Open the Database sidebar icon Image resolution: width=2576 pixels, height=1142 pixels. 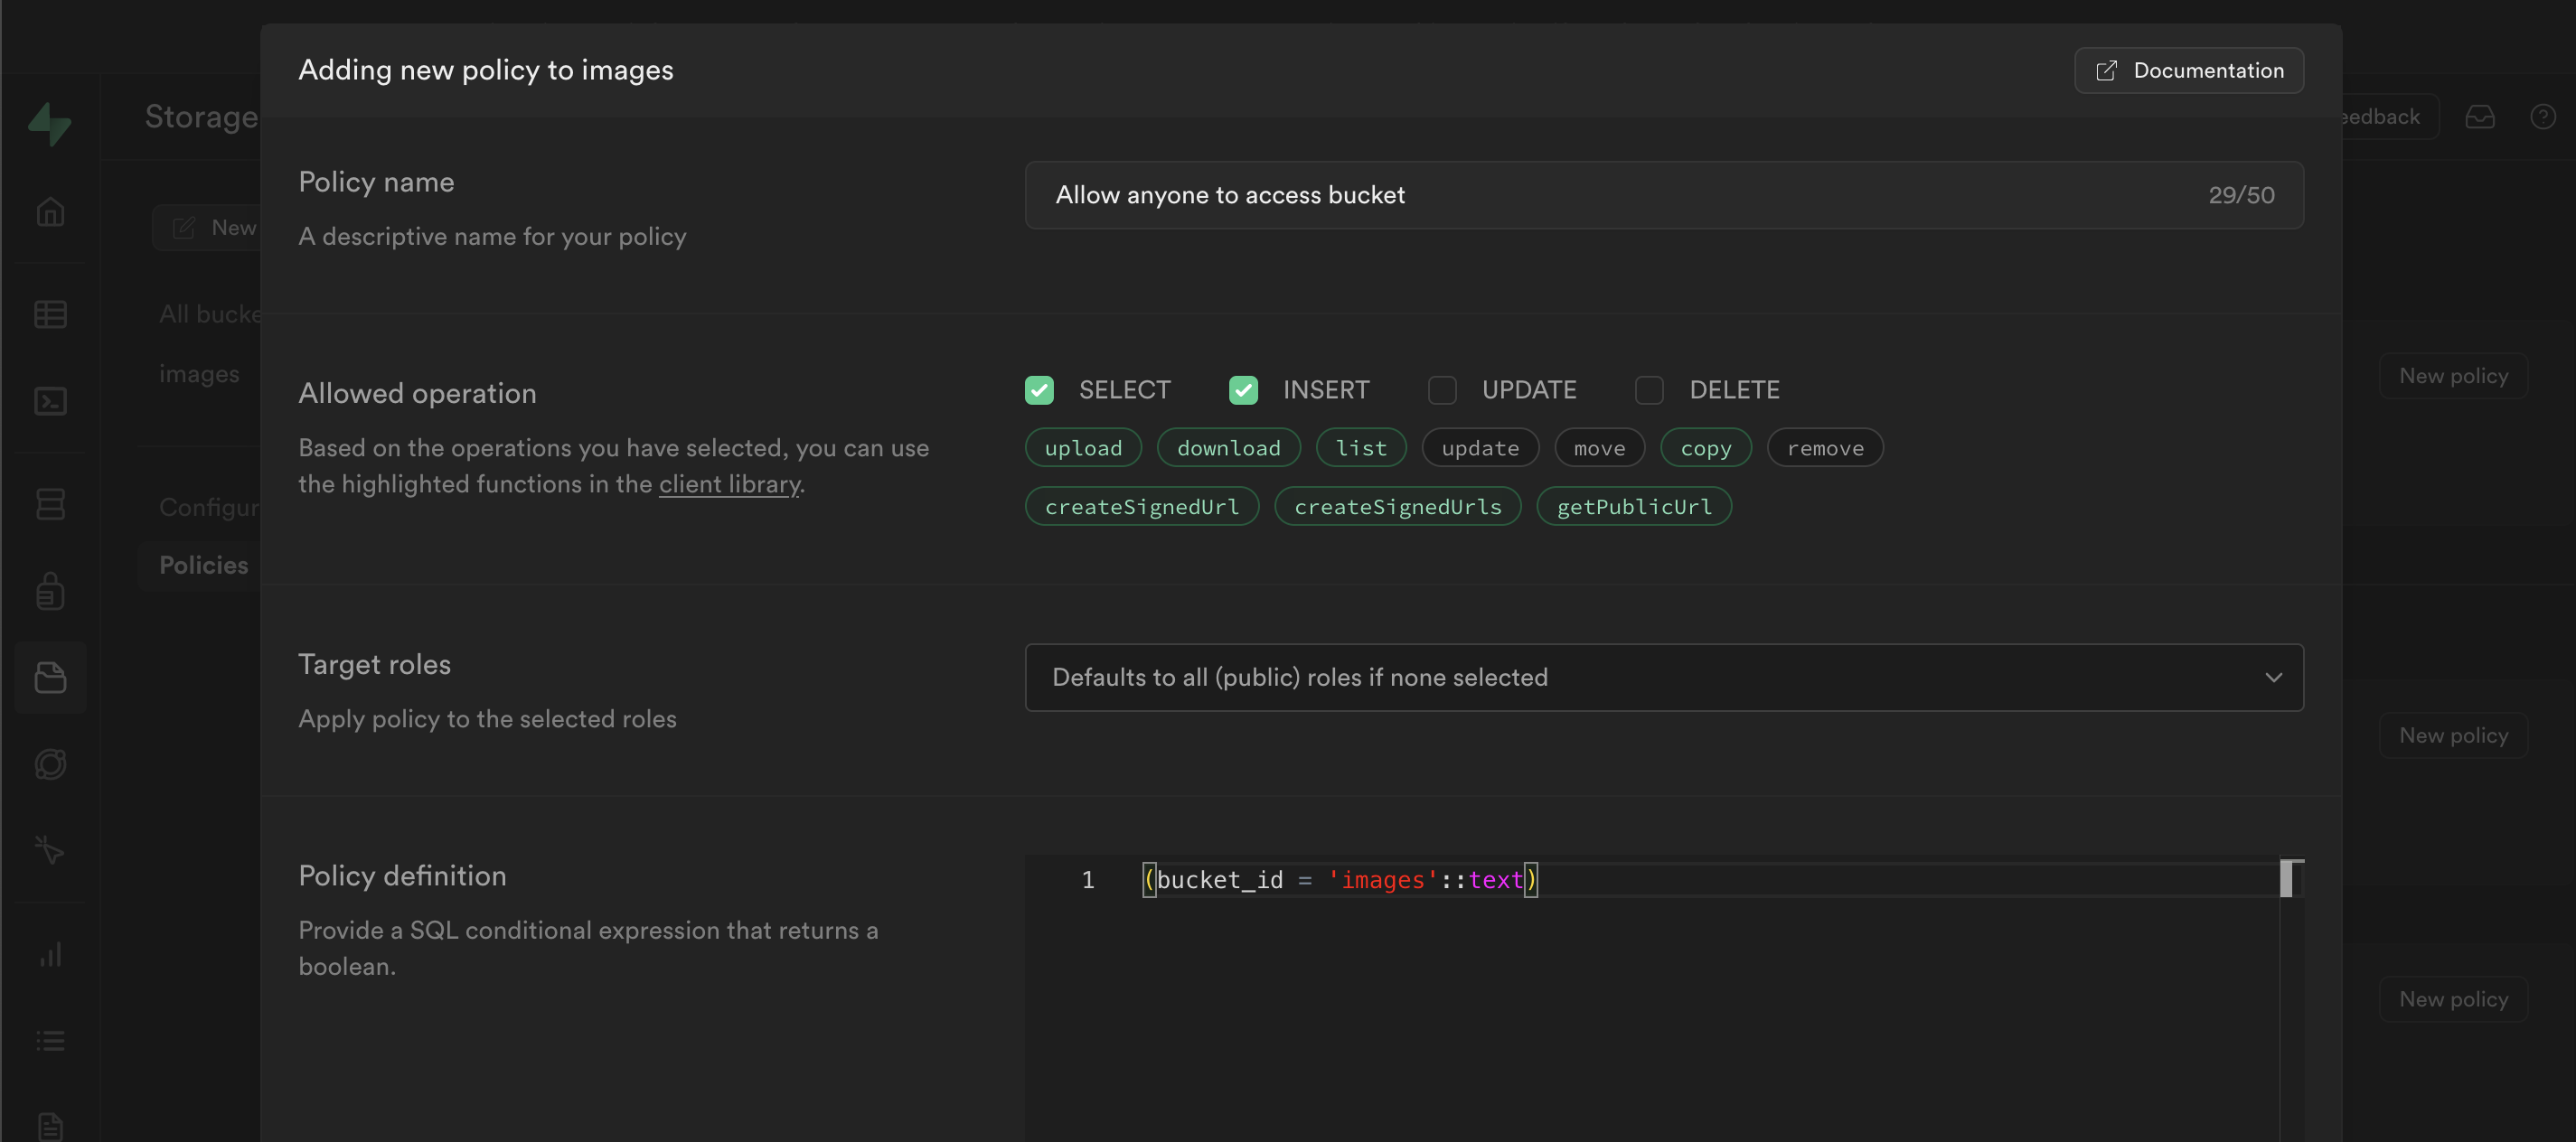pos(50,503)
